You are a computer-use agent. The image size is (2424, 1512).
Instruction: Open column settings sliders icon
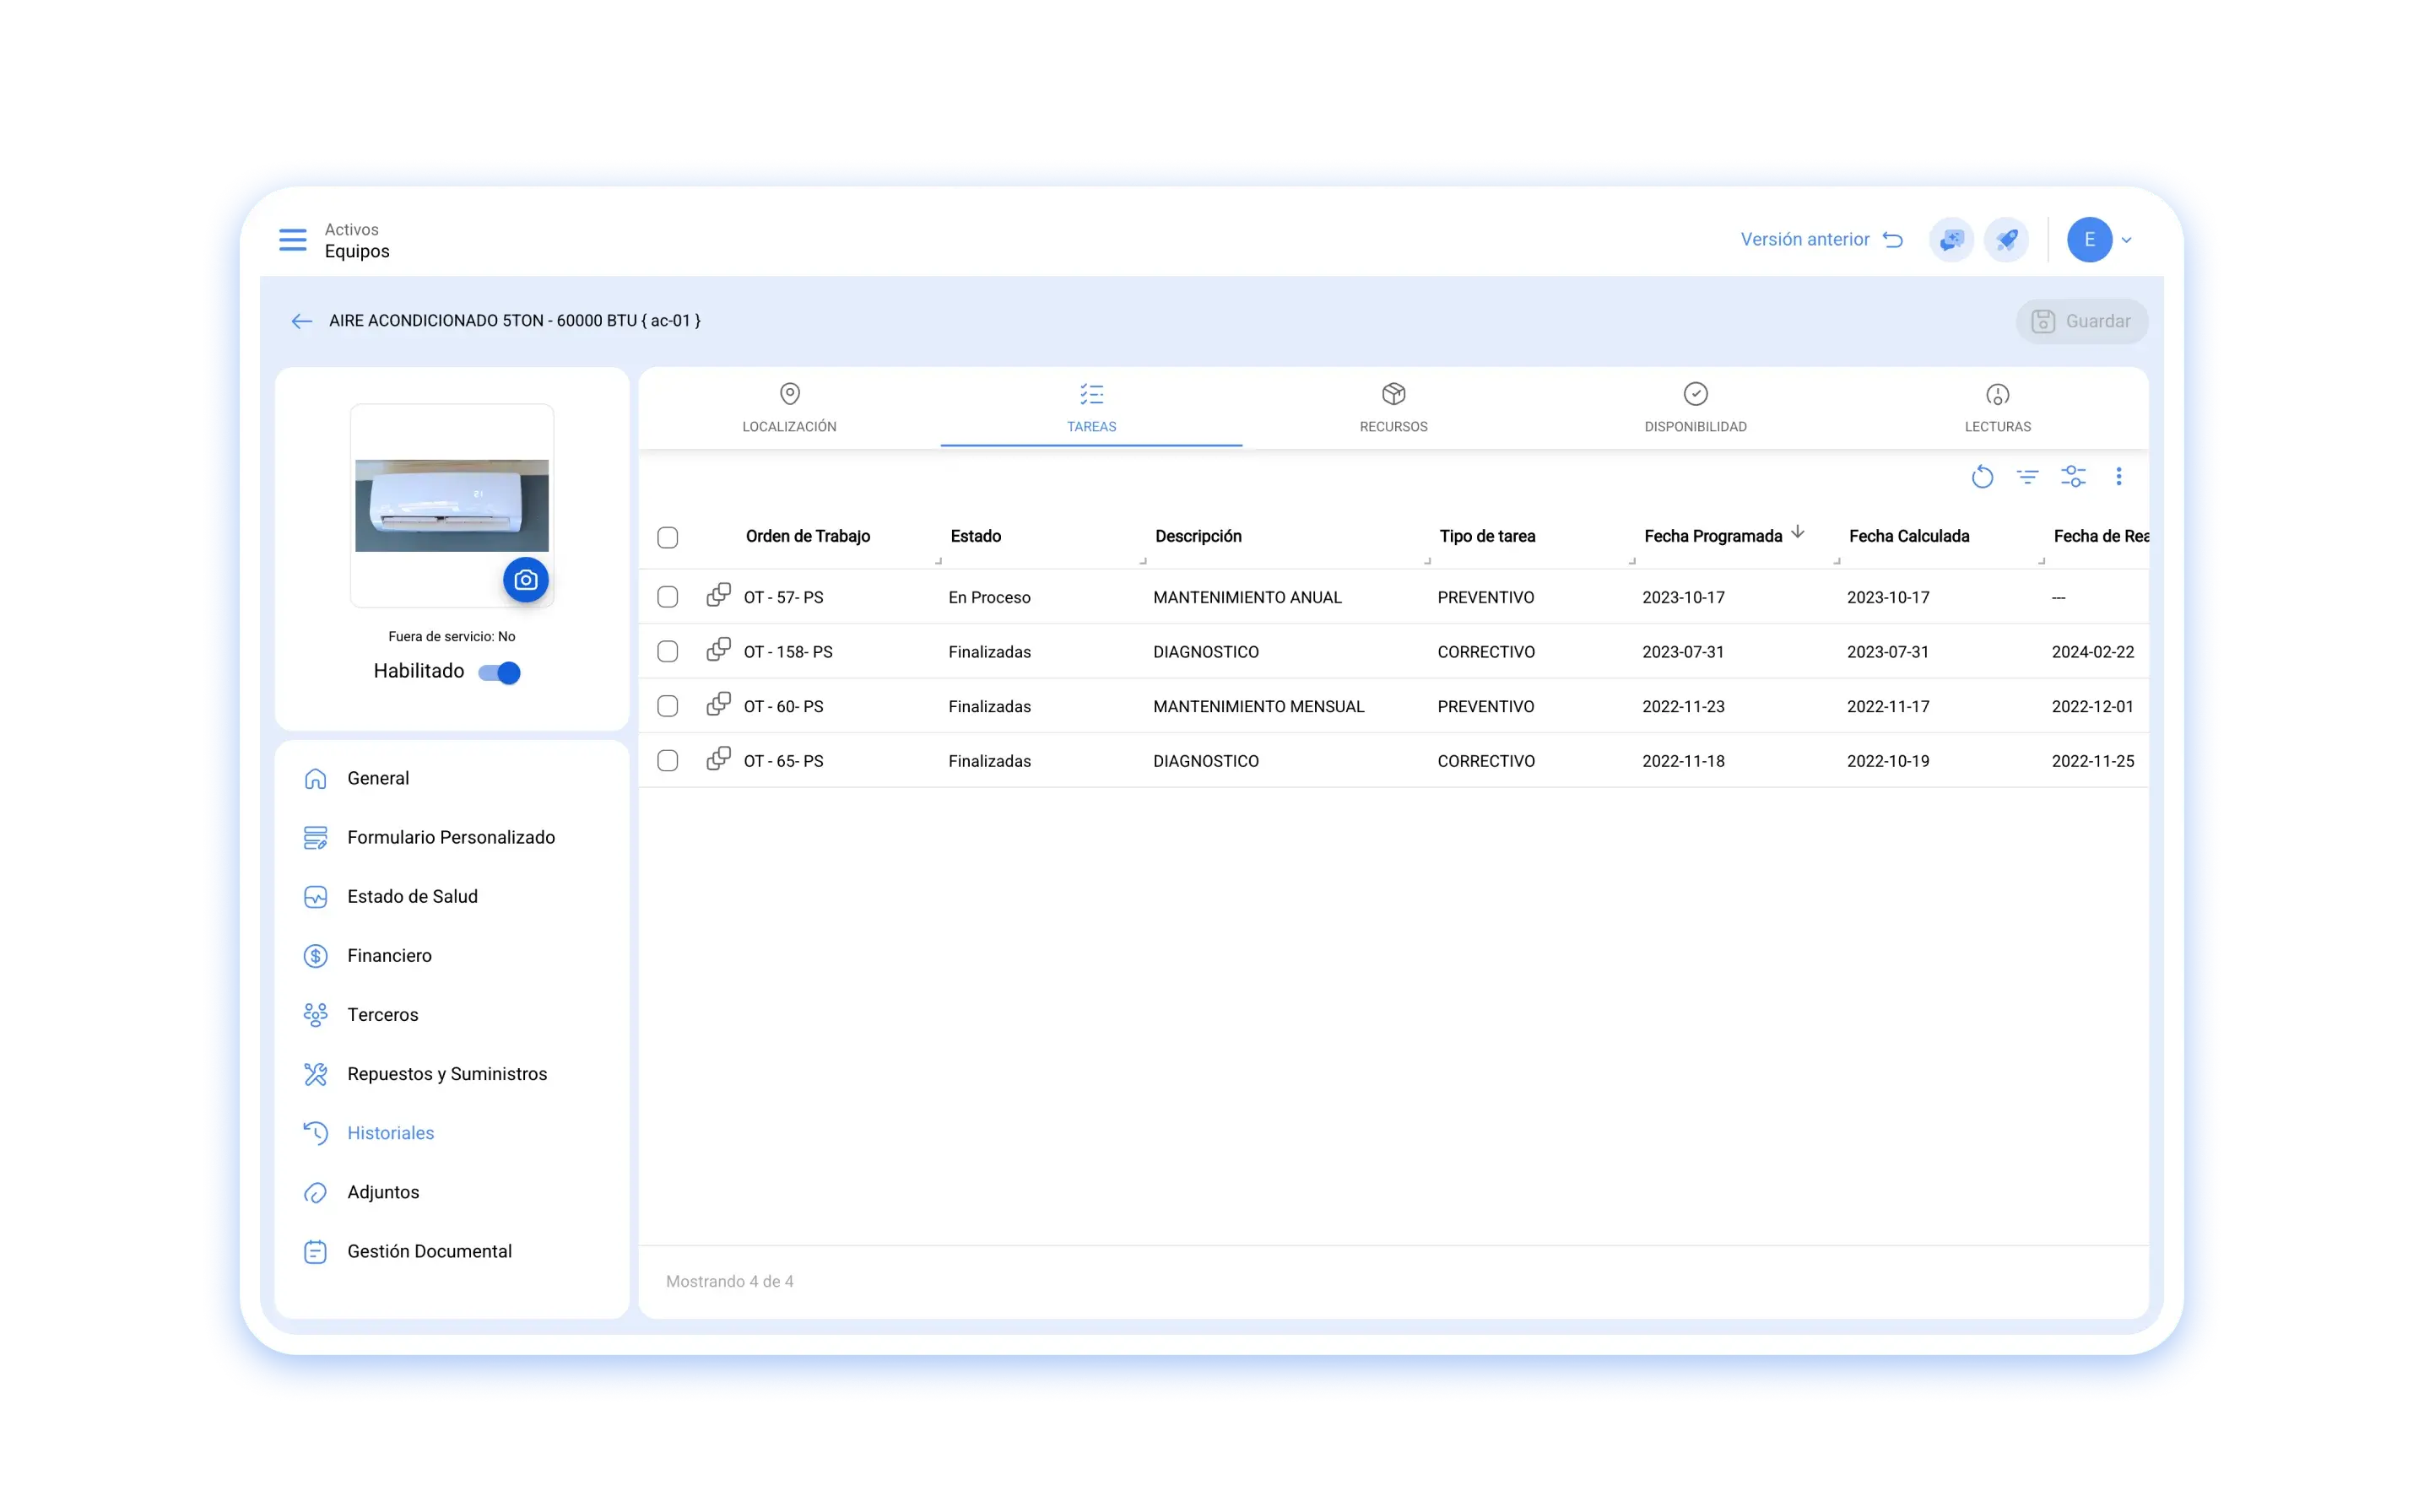coord(2073,477)
